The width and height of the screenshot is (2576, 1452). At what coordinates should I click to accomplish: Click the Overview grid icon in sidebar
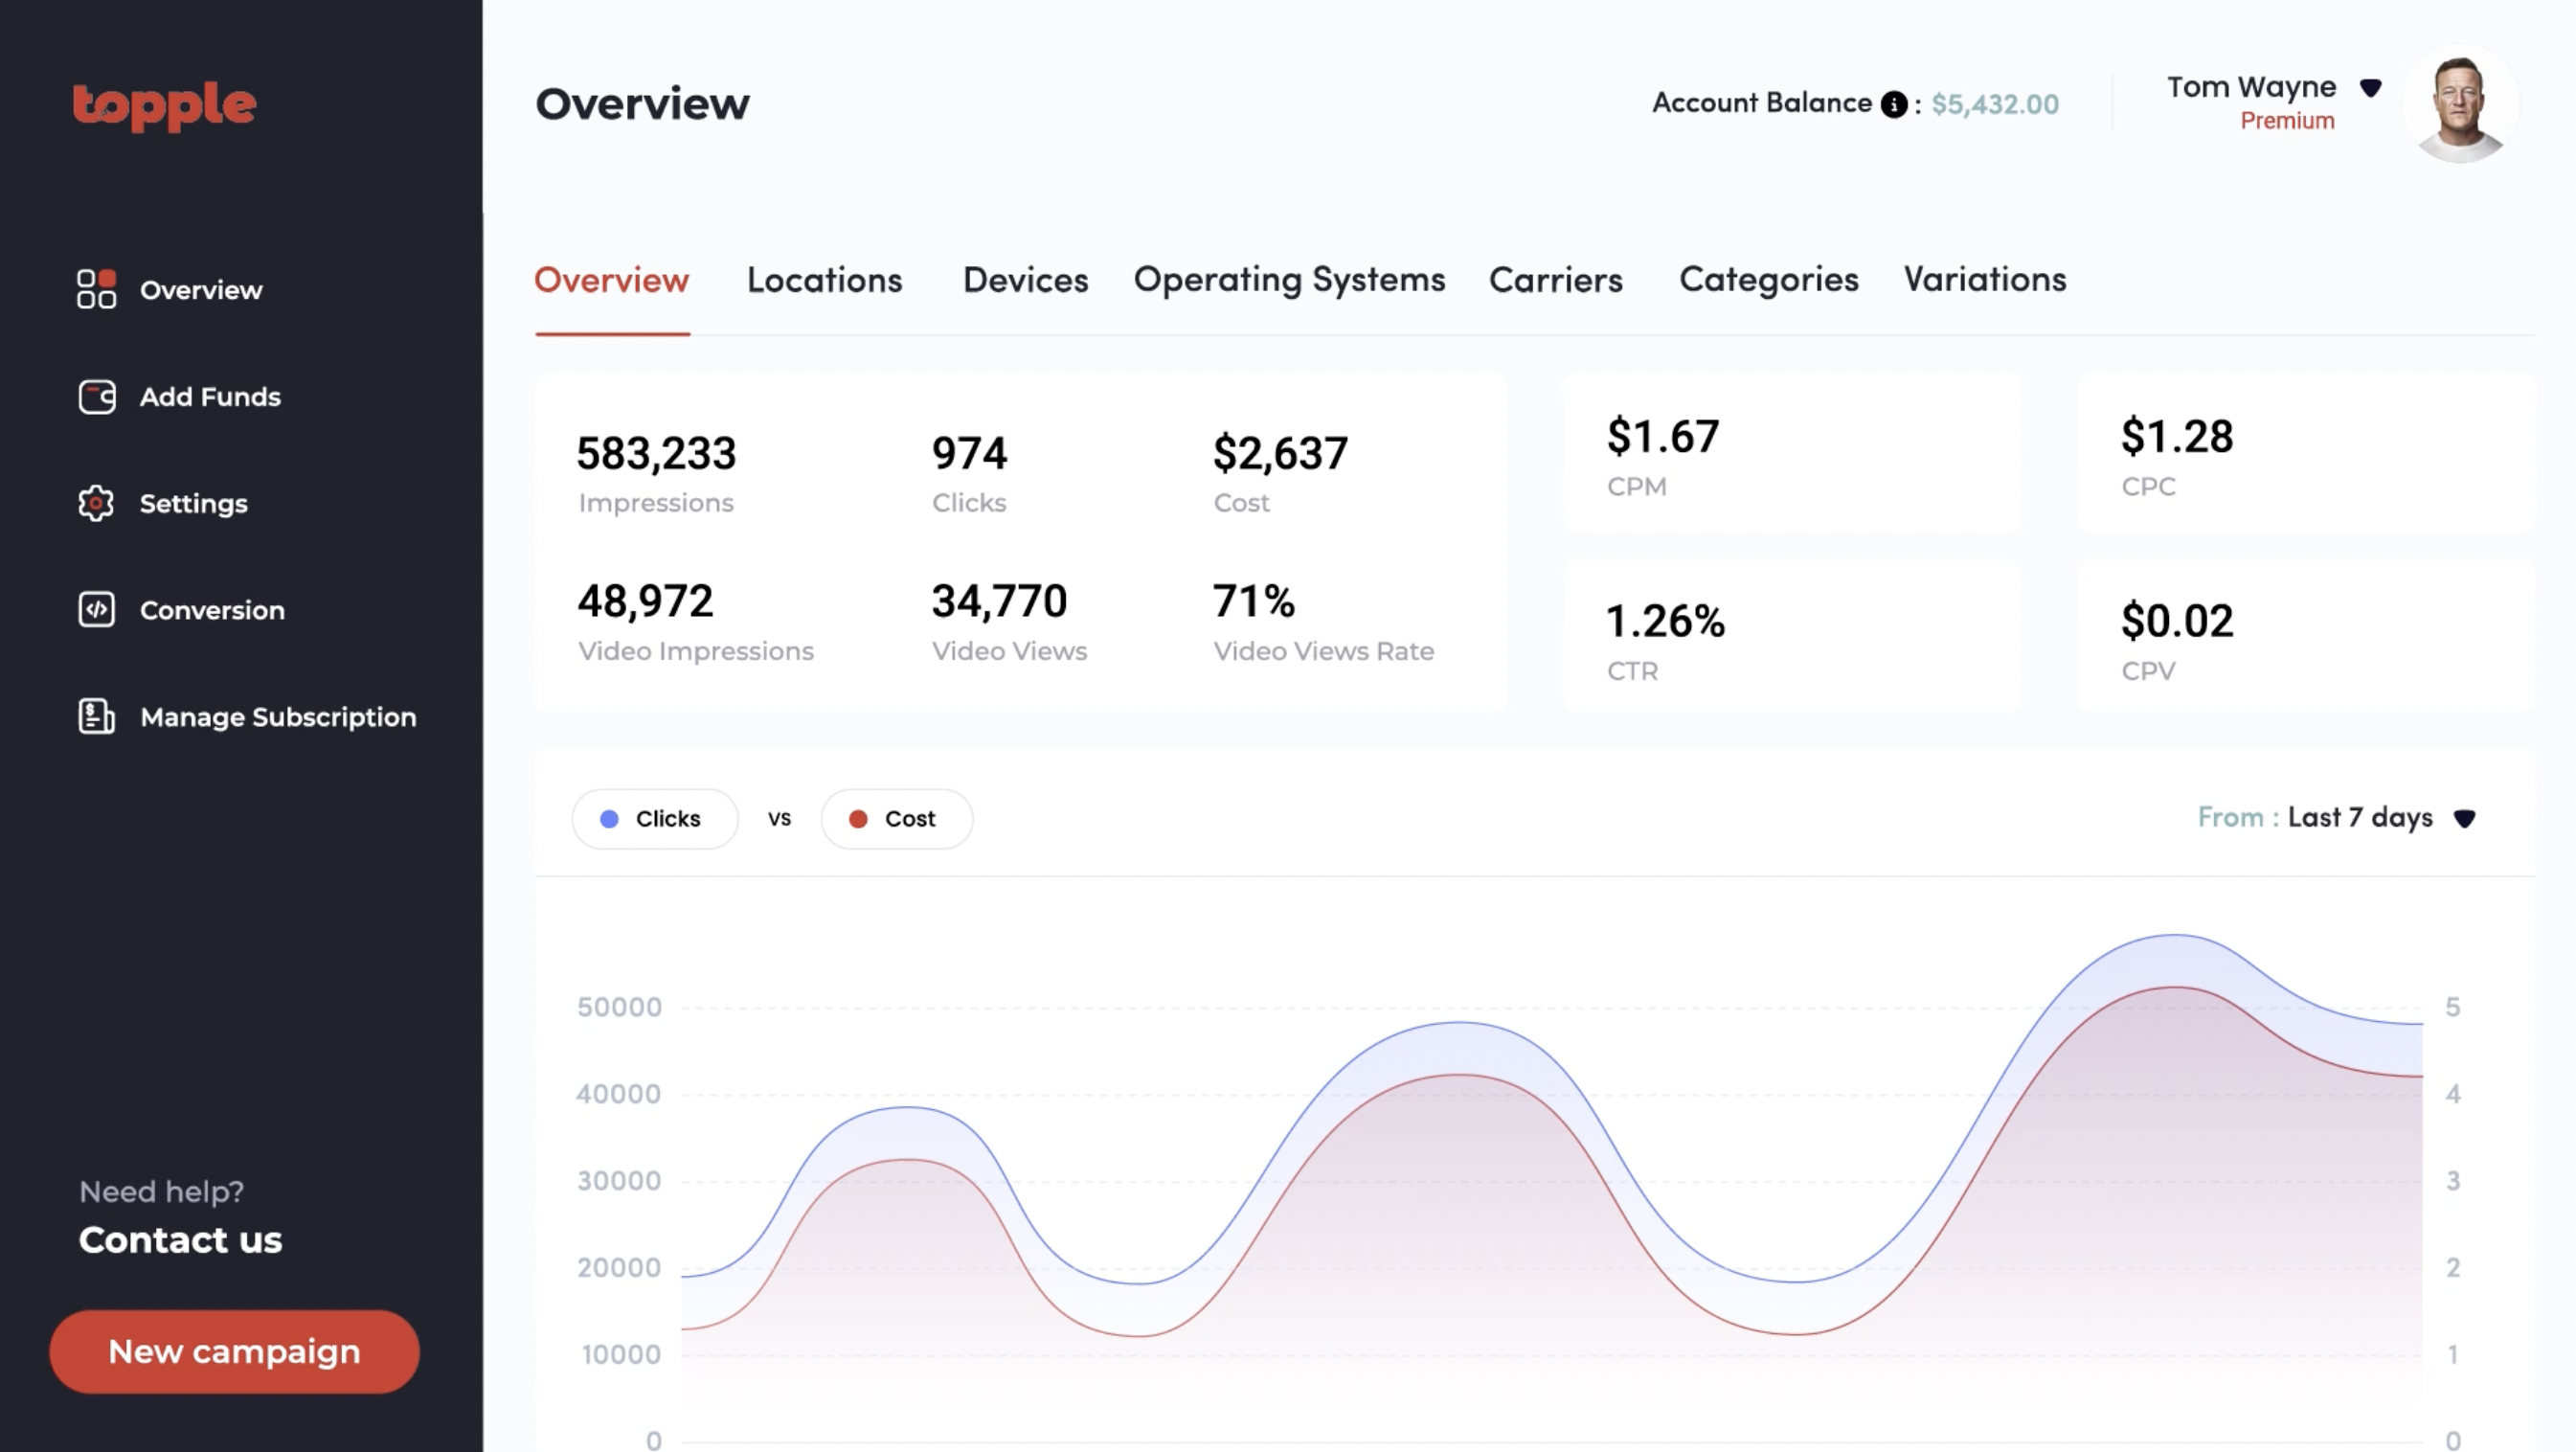[96, 289]
